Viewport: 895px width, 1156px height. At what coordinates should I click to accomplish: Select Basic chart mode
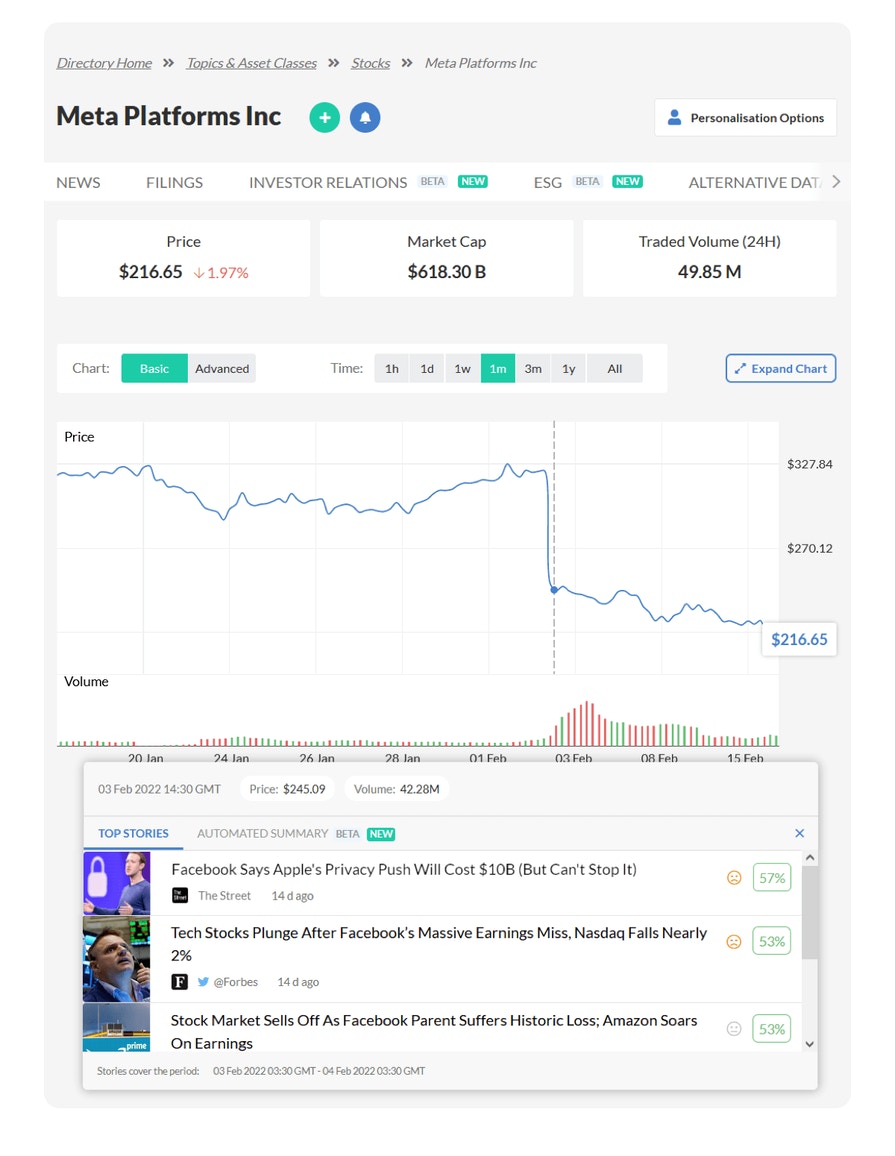(154, 368)
